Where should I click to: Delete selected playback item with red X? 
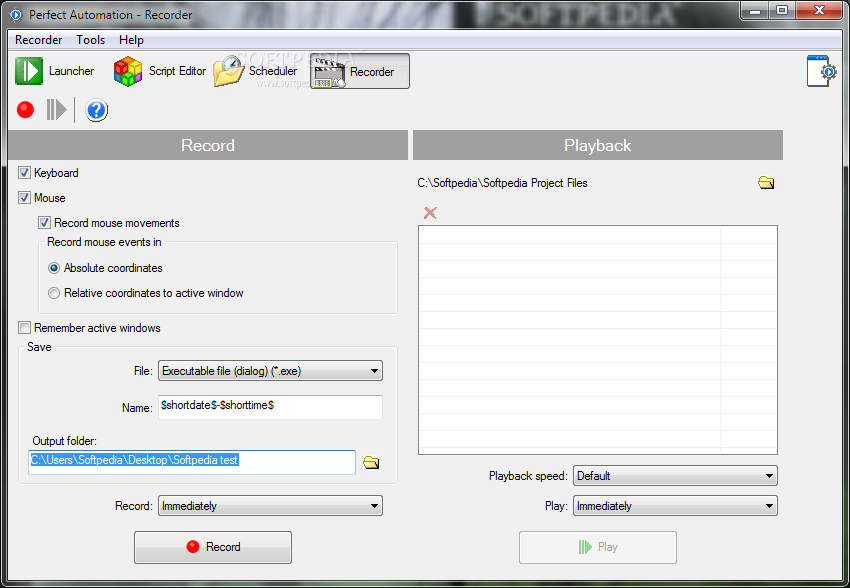click(430, 212)
